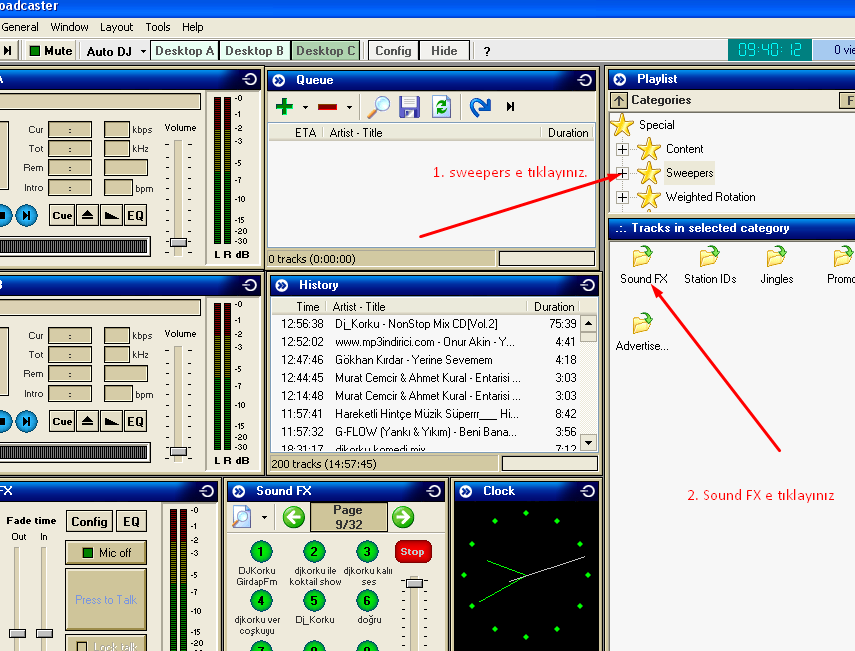Enable the Lock talk checkbox

(83, 647)
